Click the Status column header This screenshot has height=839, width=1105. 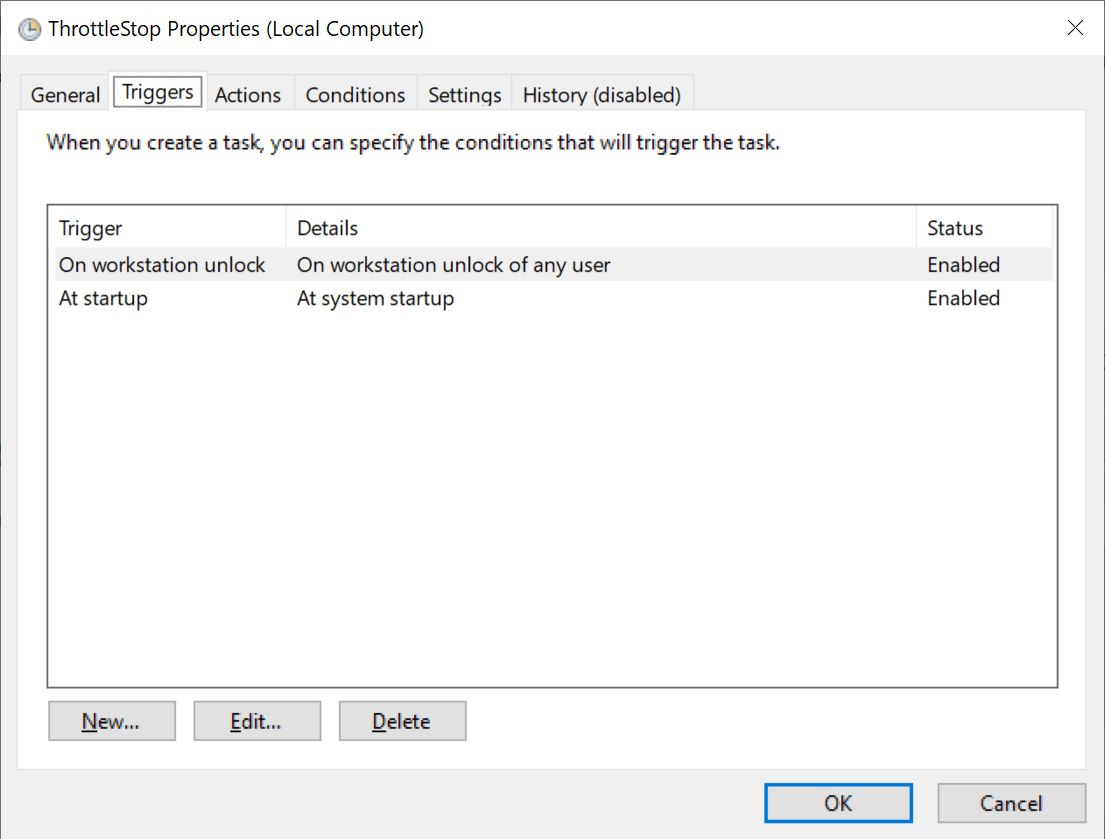[984, 228]
